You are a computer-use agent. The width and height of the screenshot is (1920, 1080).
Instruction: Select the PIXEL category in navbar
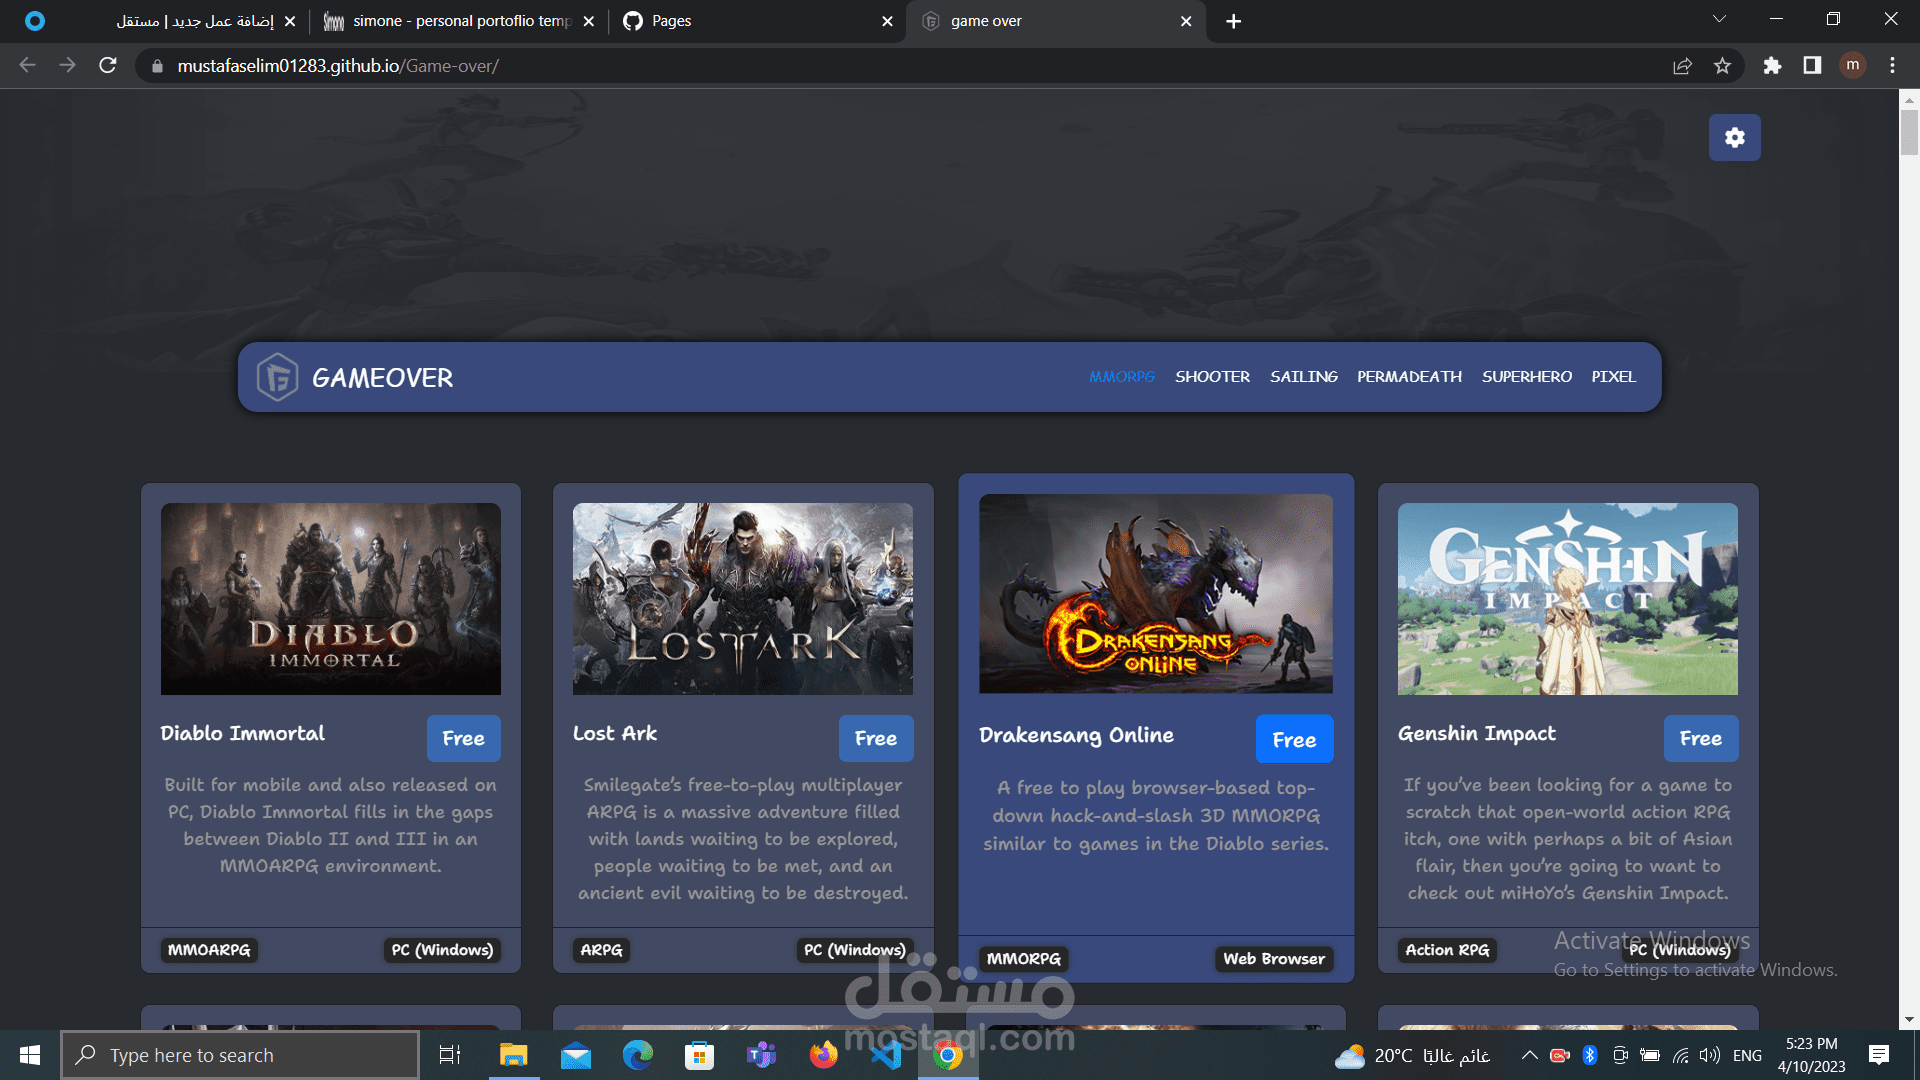coord(1613,377)
